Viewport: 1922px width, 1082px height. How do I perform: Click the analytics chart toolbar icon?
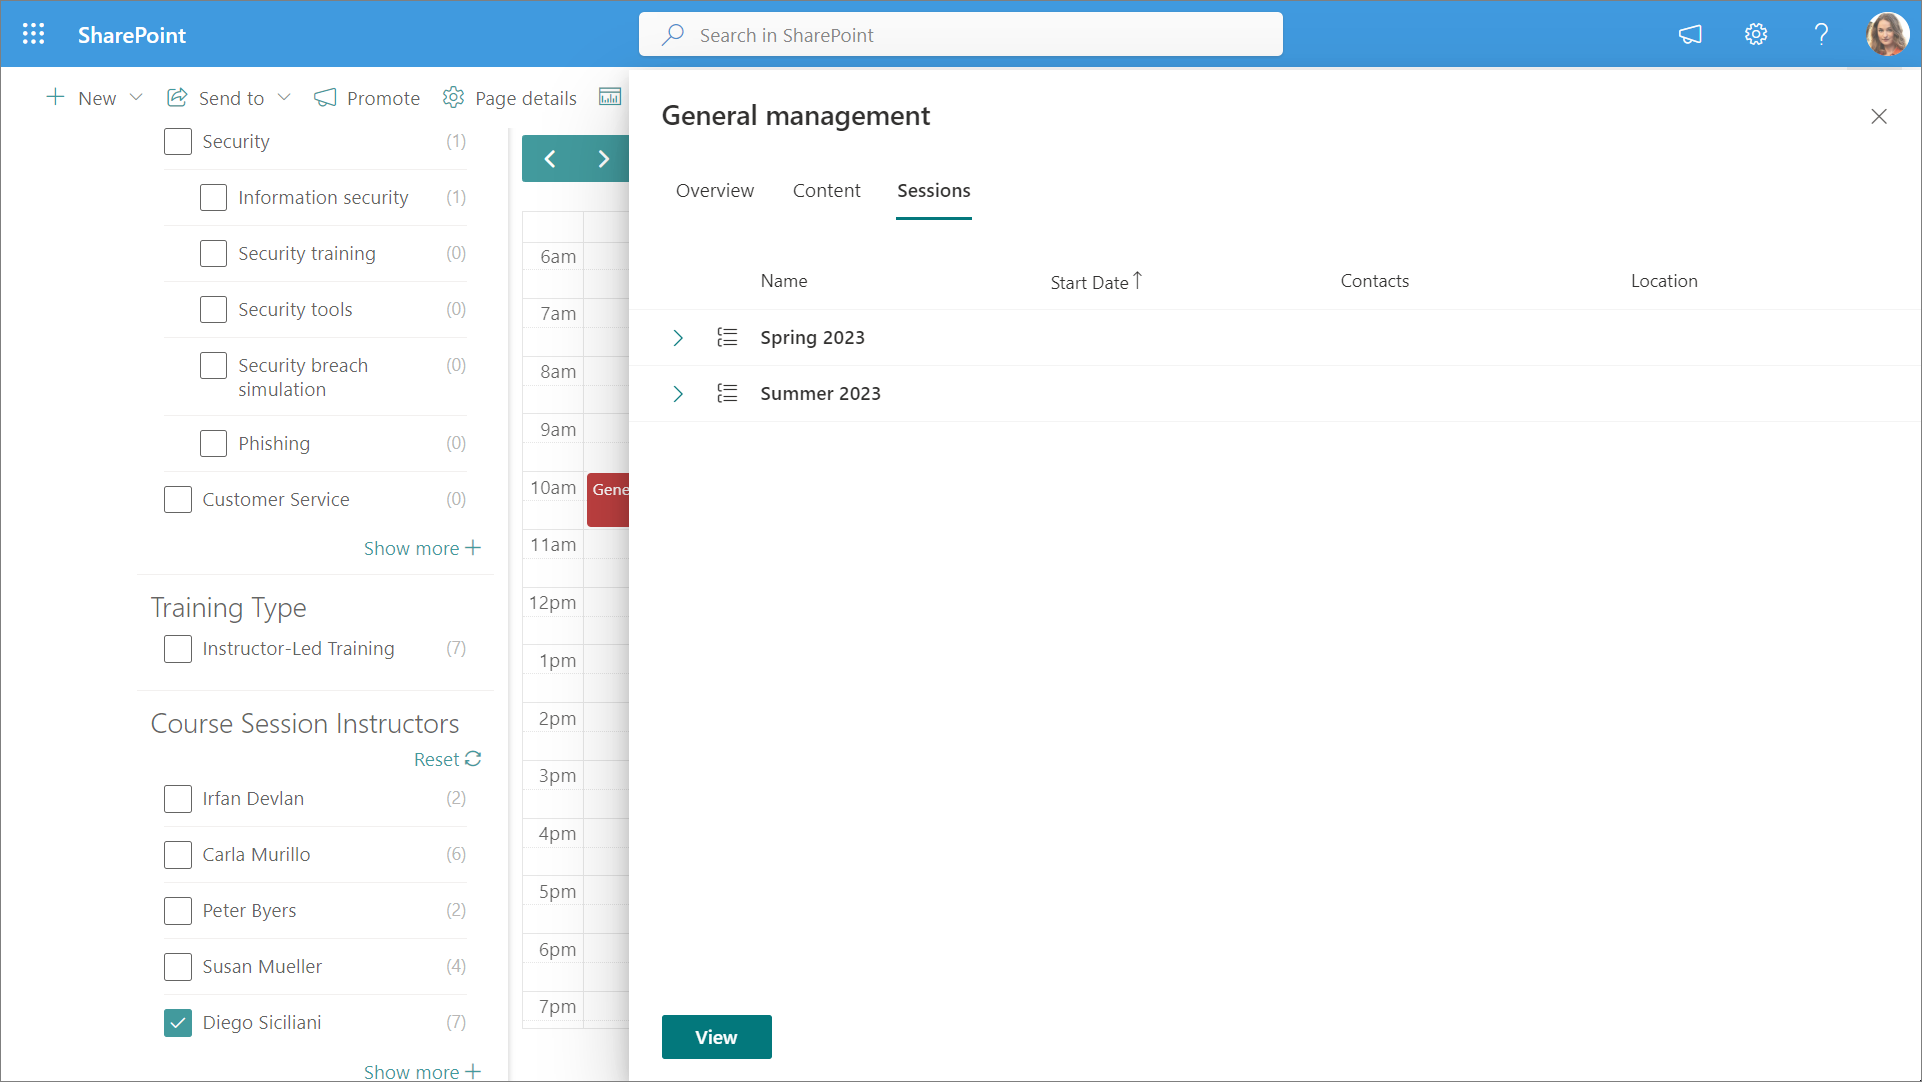click(610, 97)
